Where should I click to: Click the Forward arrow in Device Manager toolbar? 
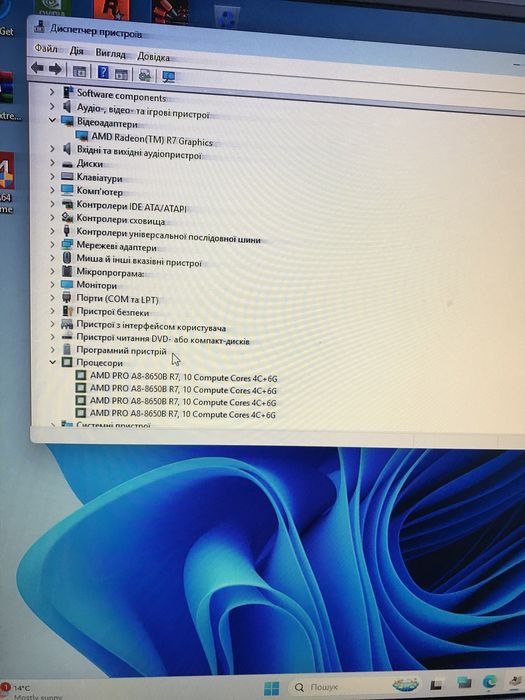tap(55, 69)
